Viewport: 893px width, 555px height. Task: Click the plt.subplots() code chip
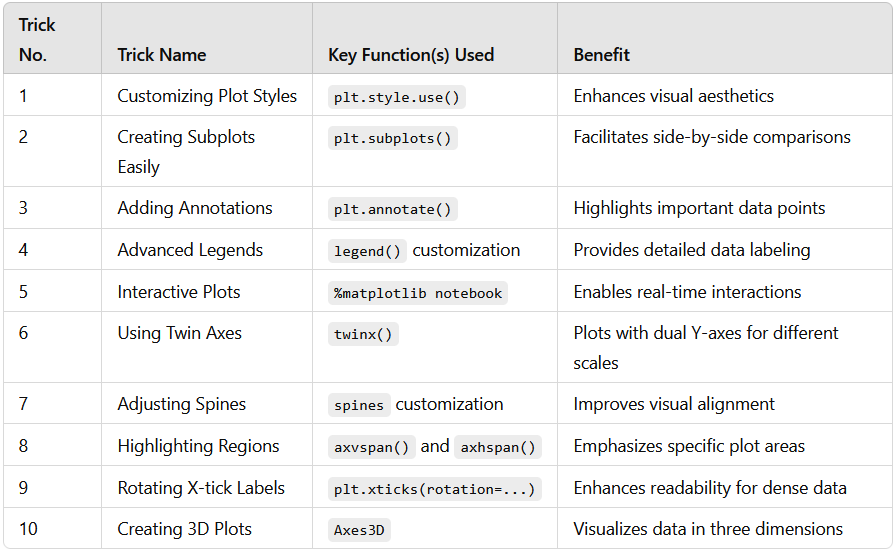point(392,138)
